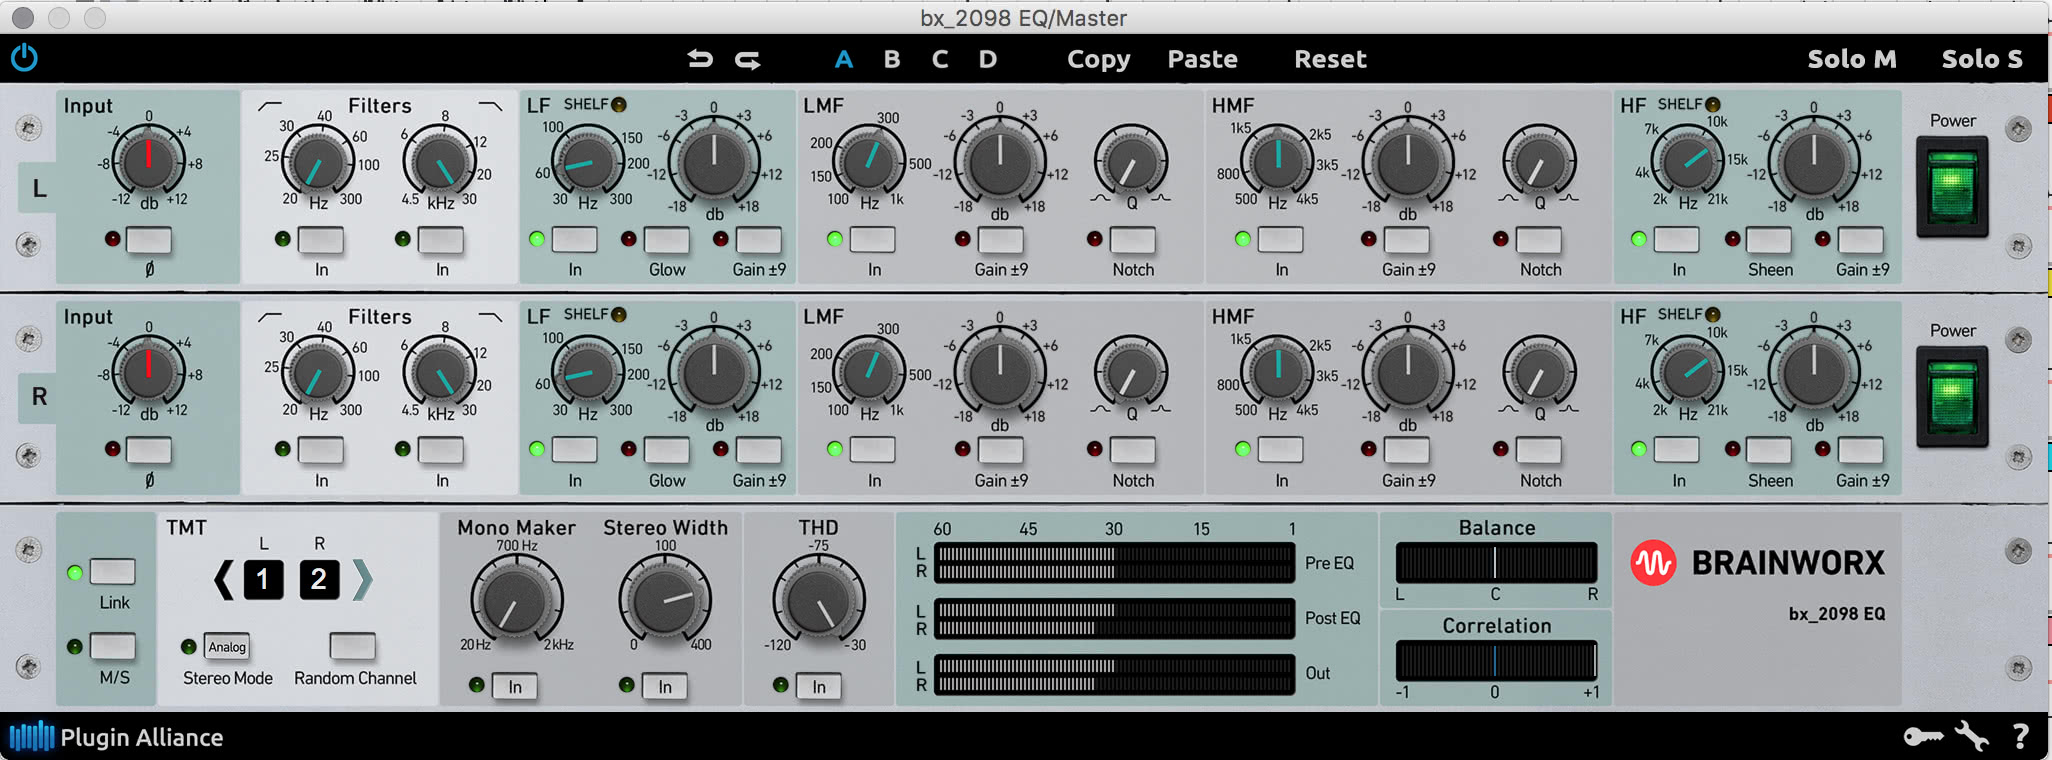Click the Plugin Alliance logo
Image resolution: width=2052 pixels, height=760 pixels.
116,737
